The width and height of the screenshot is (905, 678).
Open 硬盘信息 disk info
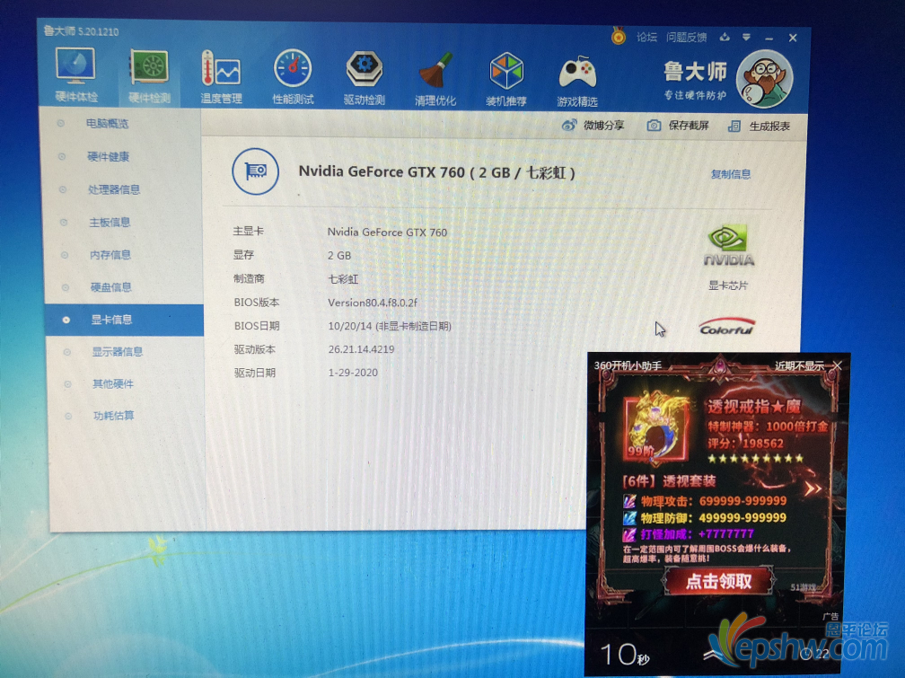111,287
